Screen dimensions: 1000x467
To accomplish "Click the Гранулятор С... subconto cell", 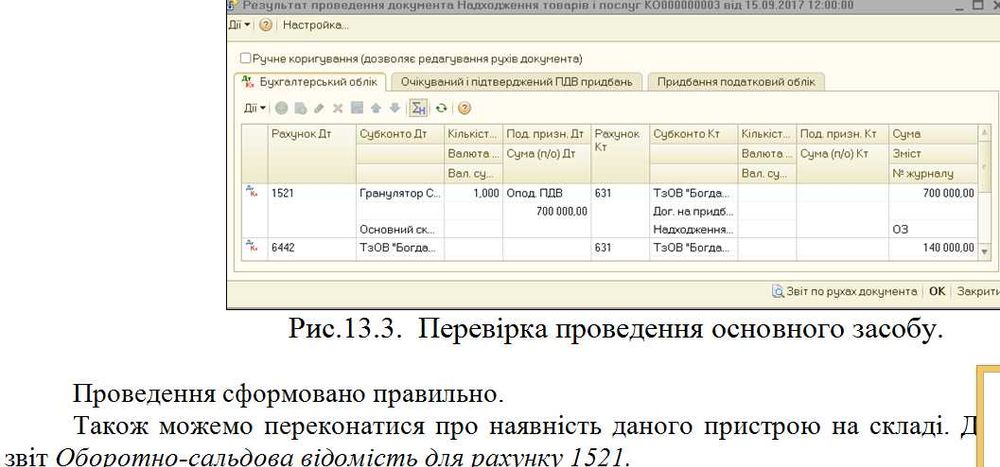I will click(400, 193).
